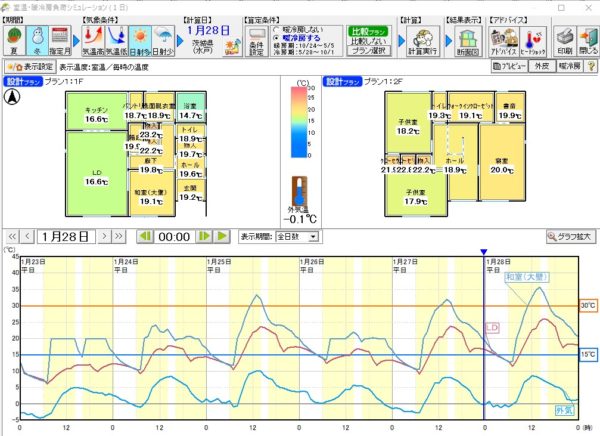Viewport: 600px width, 436px height.
Task: Jump to first day with double-left arrow
Action: 12,236
